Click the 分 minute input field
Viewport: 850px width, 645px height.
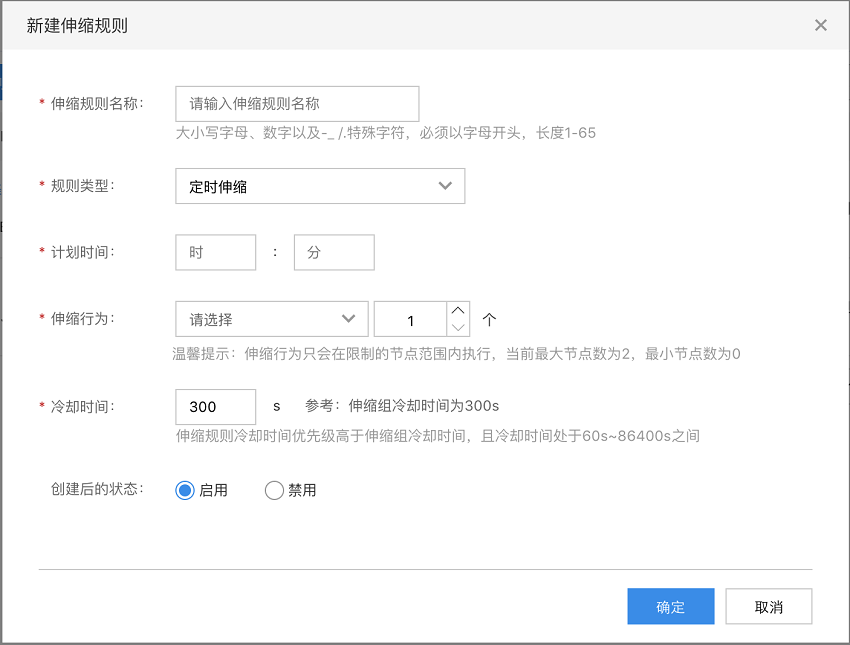point(334,252)
